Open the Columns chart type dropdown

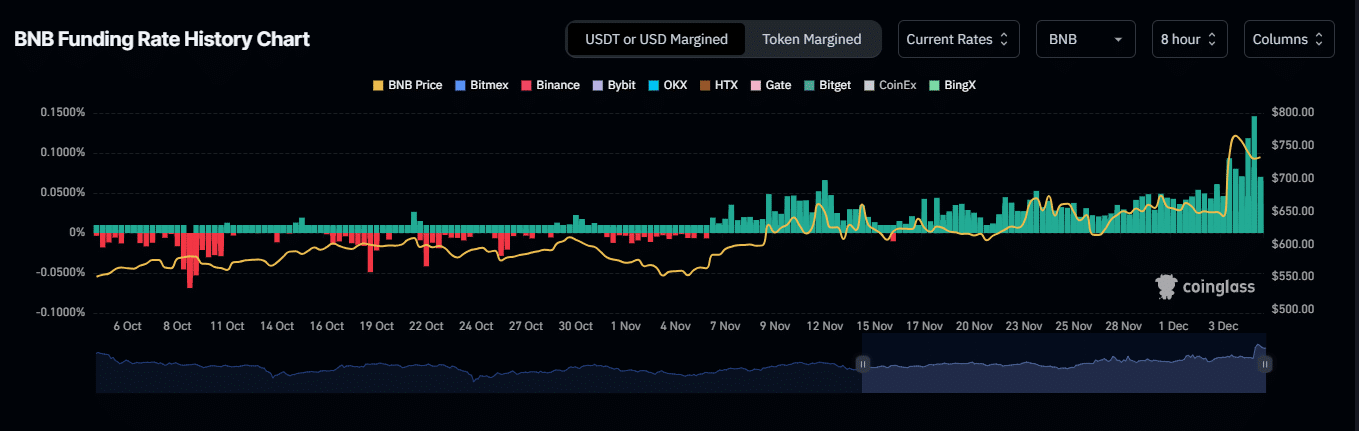pos(1289,39)
